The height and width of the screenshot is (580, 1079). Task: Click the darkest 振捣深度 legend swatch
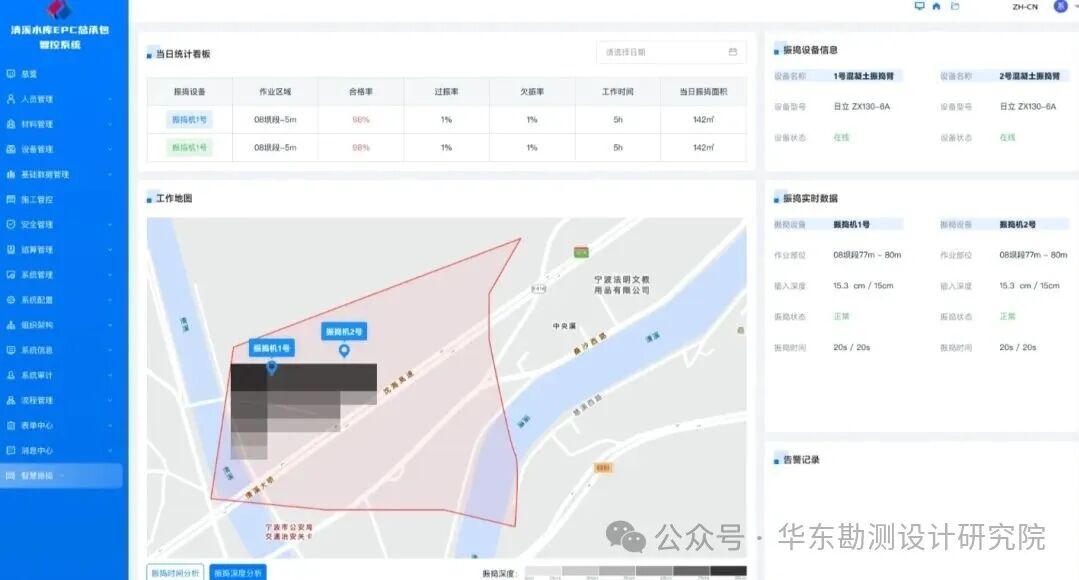728,571
